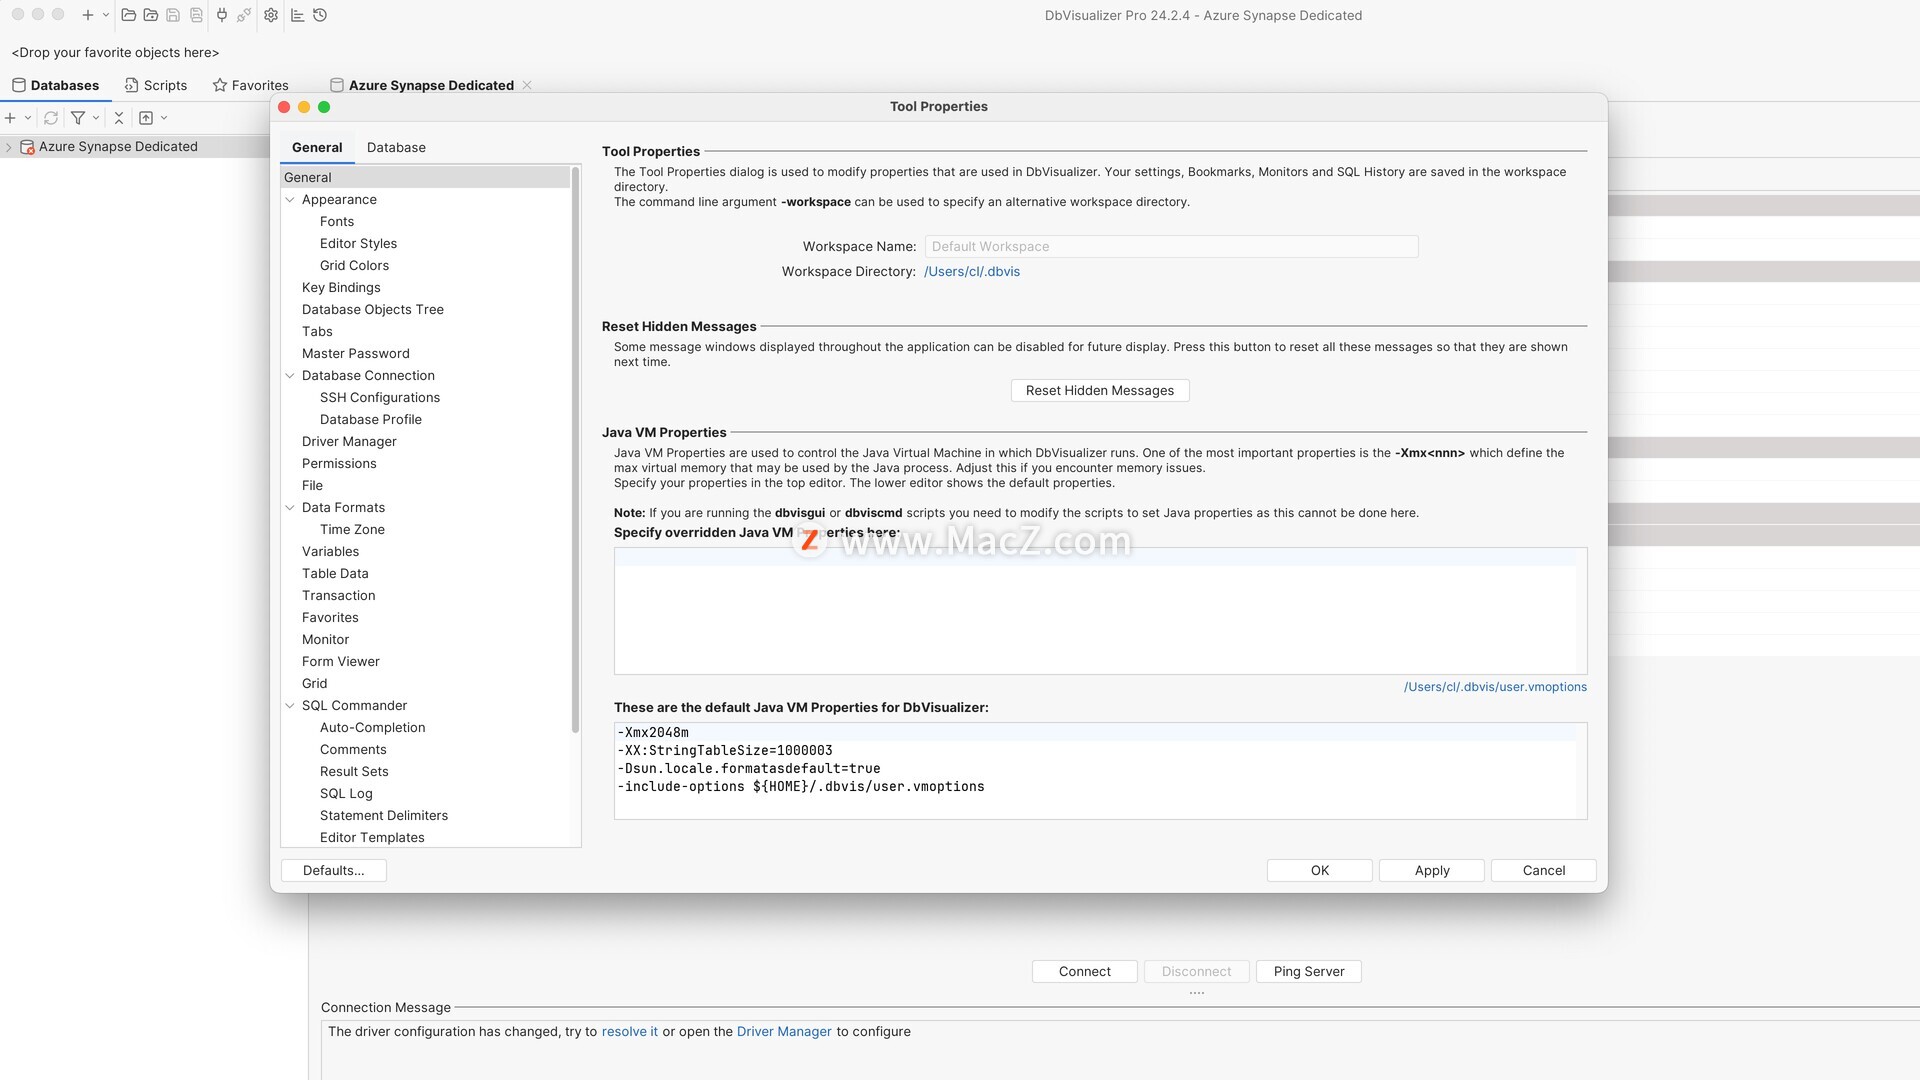1920x1080 pixels.
Task: Click the properties tree vertical scrollbar
Action: coord(575,450)
